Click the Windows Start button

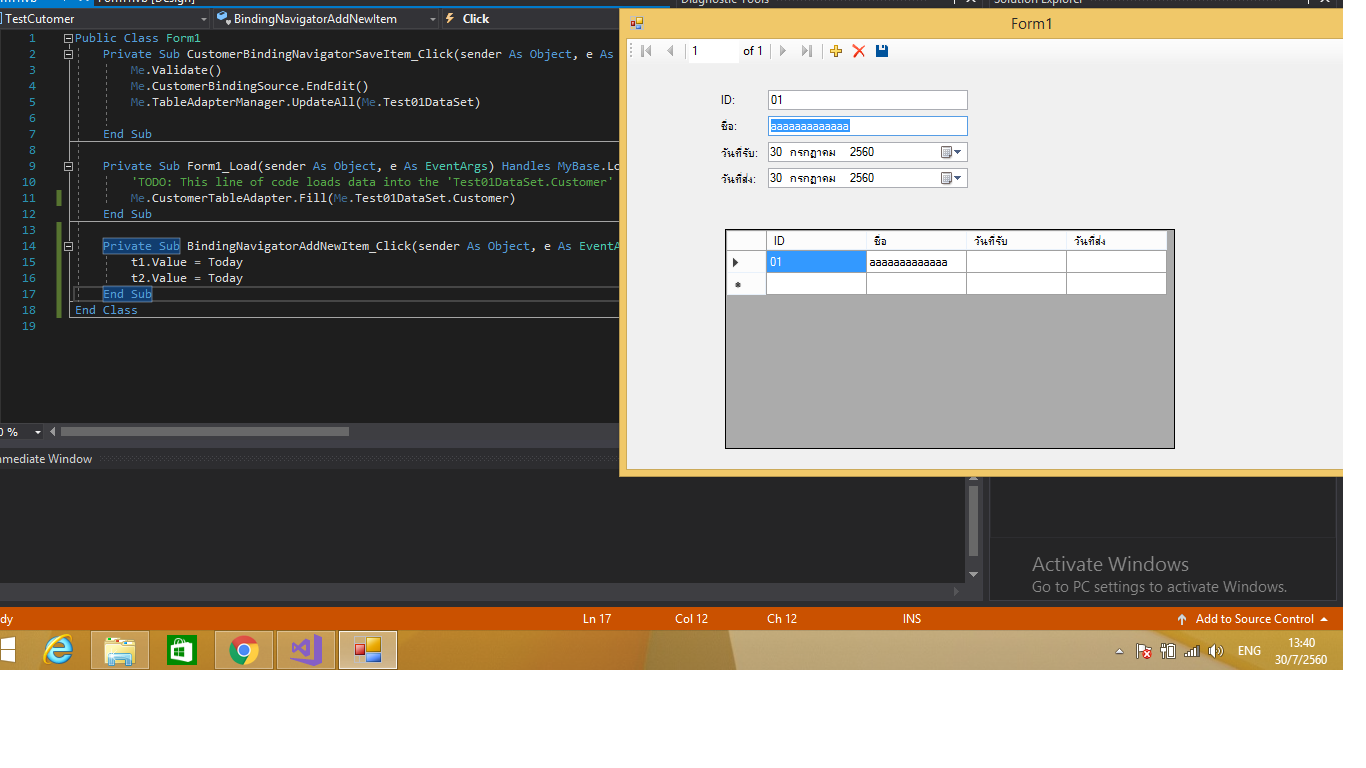pos(8,651)
